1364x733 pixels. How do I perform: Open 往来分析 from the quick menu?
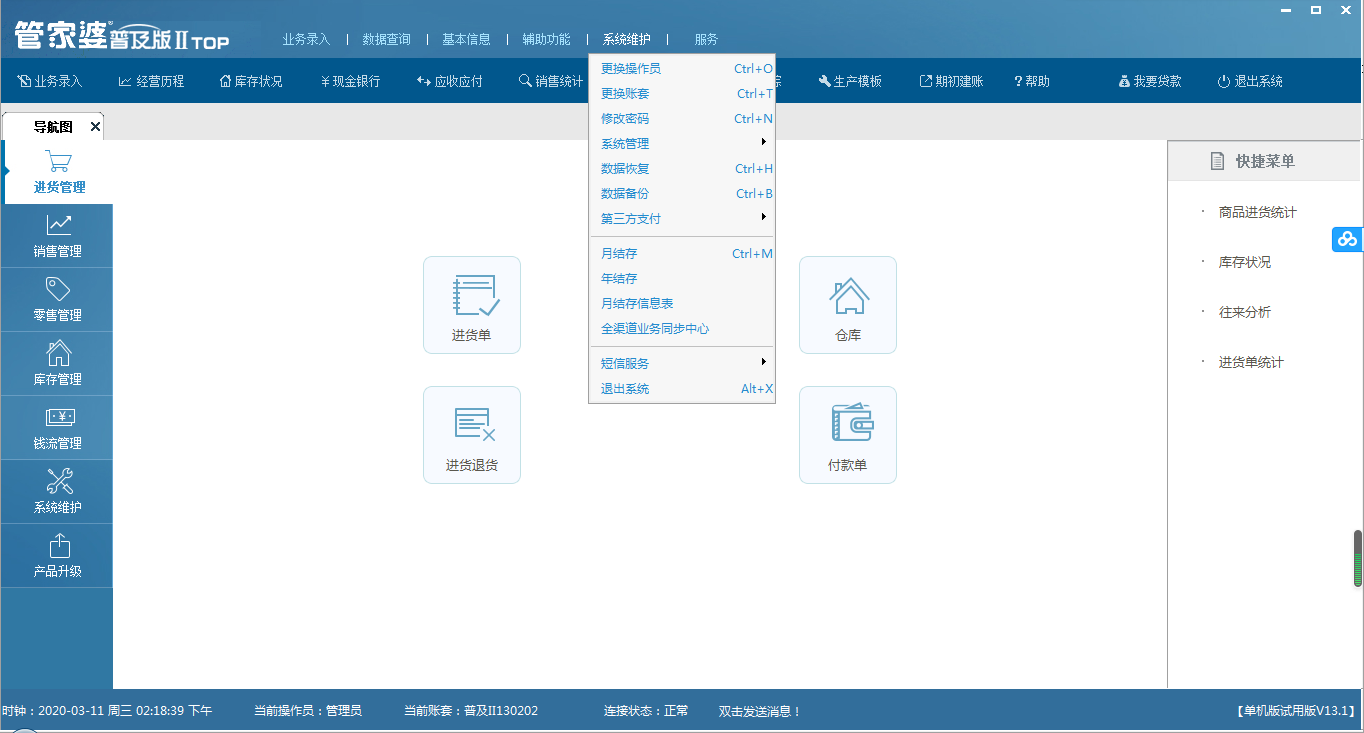point(1244,312)
